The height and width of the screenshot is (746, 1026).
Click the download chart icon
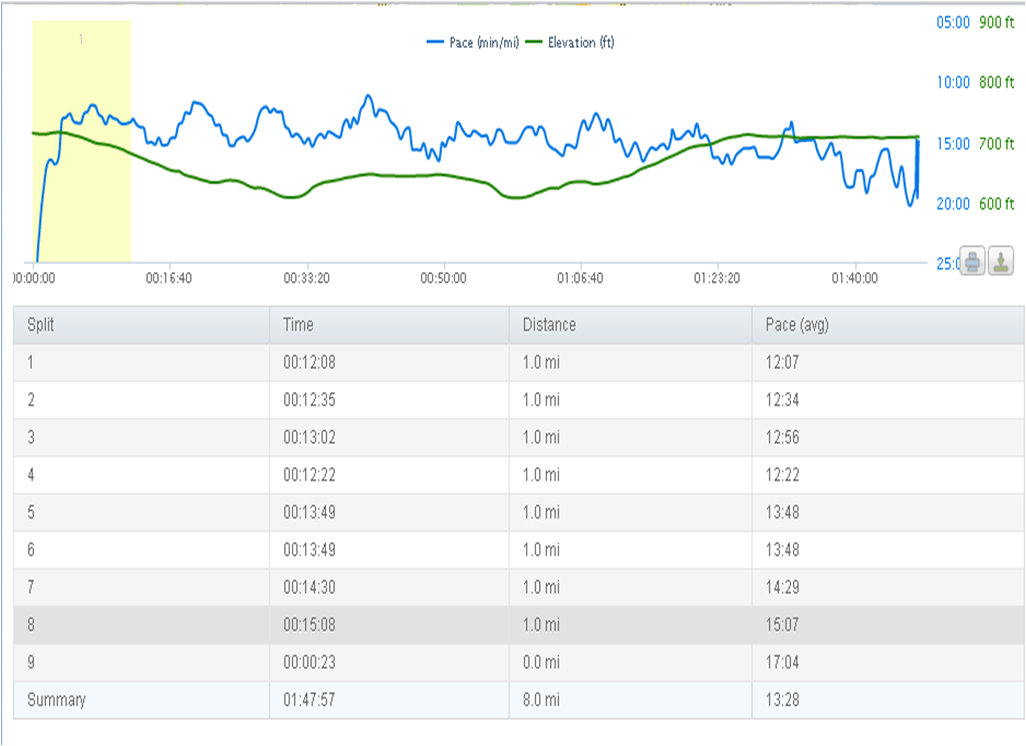pos(1001,261)
